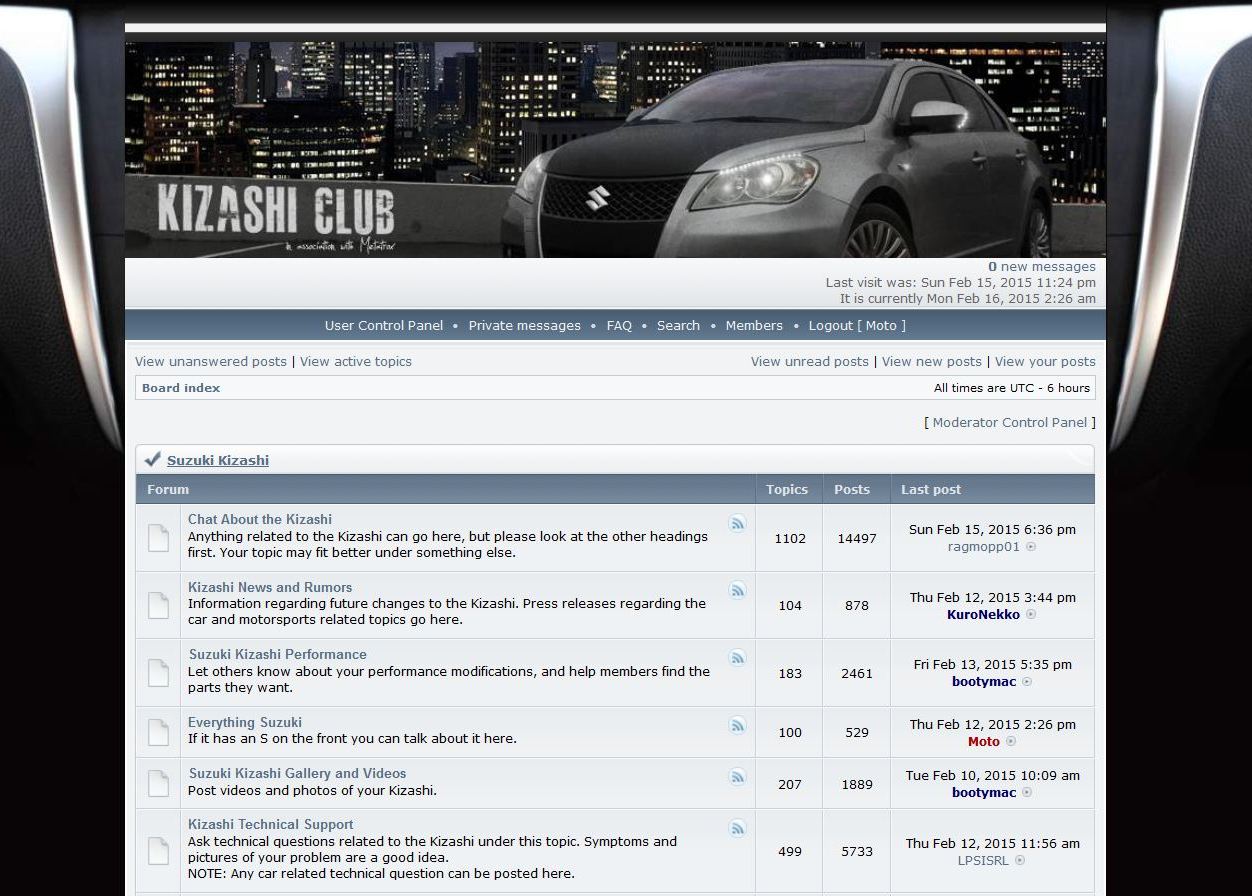View latest post icon in Suzuki Kizashi Performance row
The height and width of the screenshot is (896, 1252).
point(1027,682)
